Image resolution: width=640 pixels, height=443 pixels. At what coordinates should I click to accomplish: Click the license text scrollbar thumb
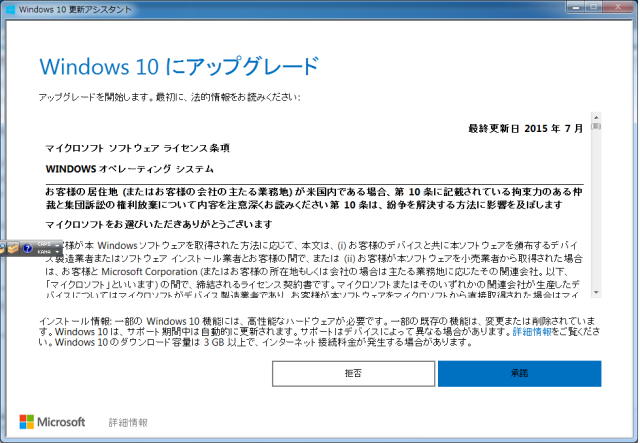(x=596, y=126)
